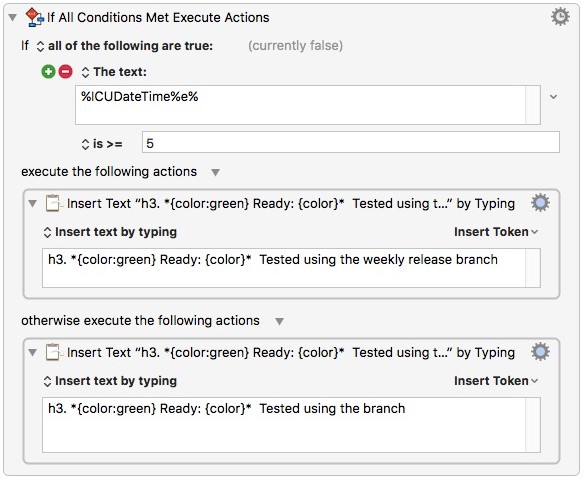Screen dimensions: 584x480
Task: Click second Insert Text clipboard icon
Action: [53, 352]
